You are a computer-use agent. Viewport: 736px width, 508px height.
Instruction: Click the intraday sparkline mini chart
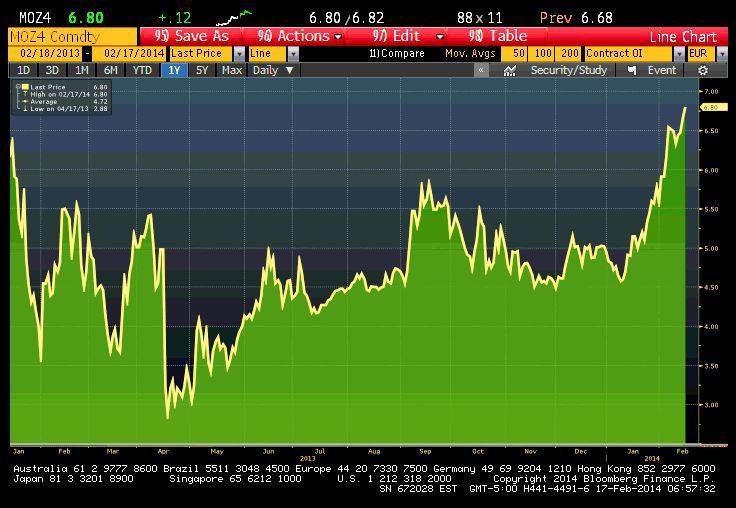pyautogui.click(x=237, y=17)
